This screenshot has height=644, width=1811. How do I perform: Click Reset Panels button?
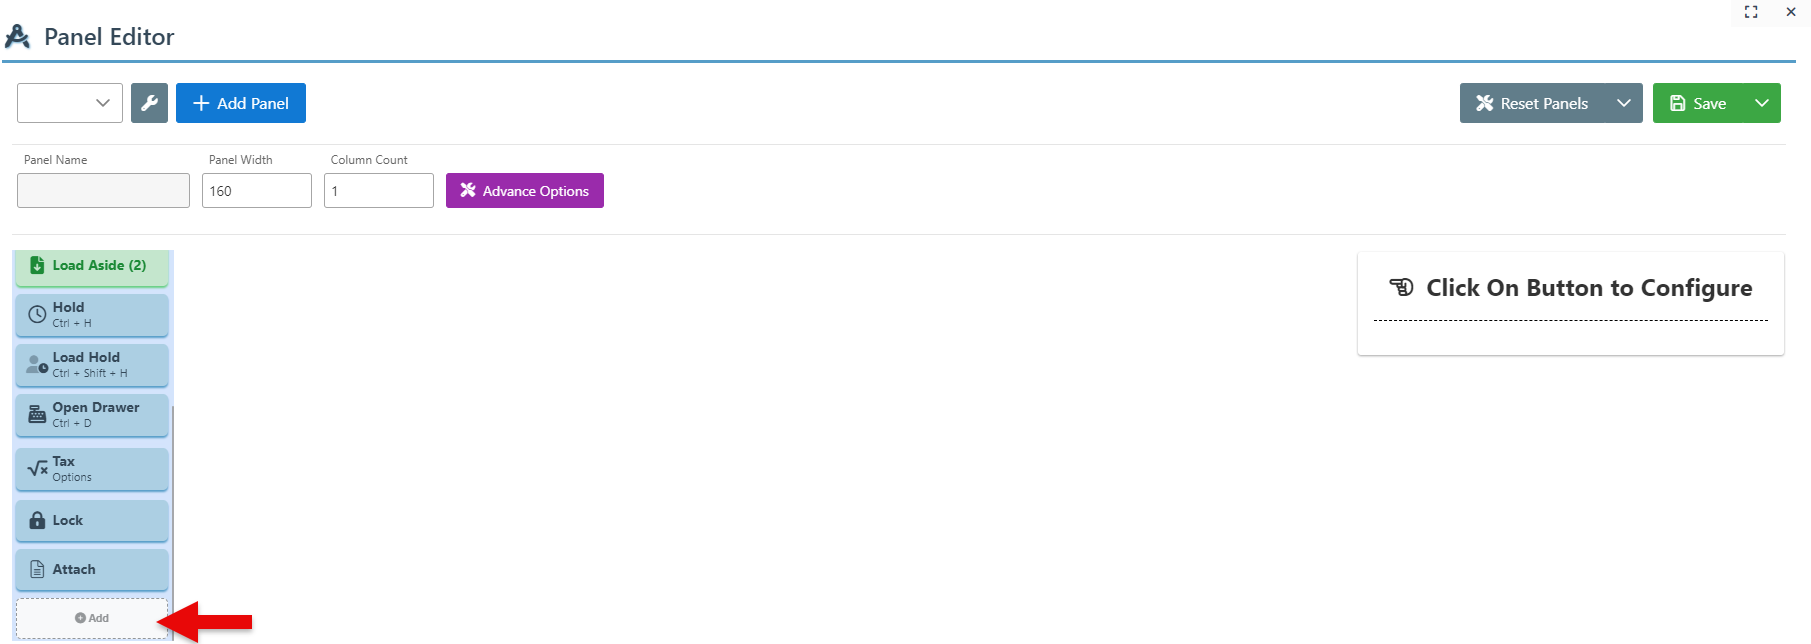pos(1532,103)
